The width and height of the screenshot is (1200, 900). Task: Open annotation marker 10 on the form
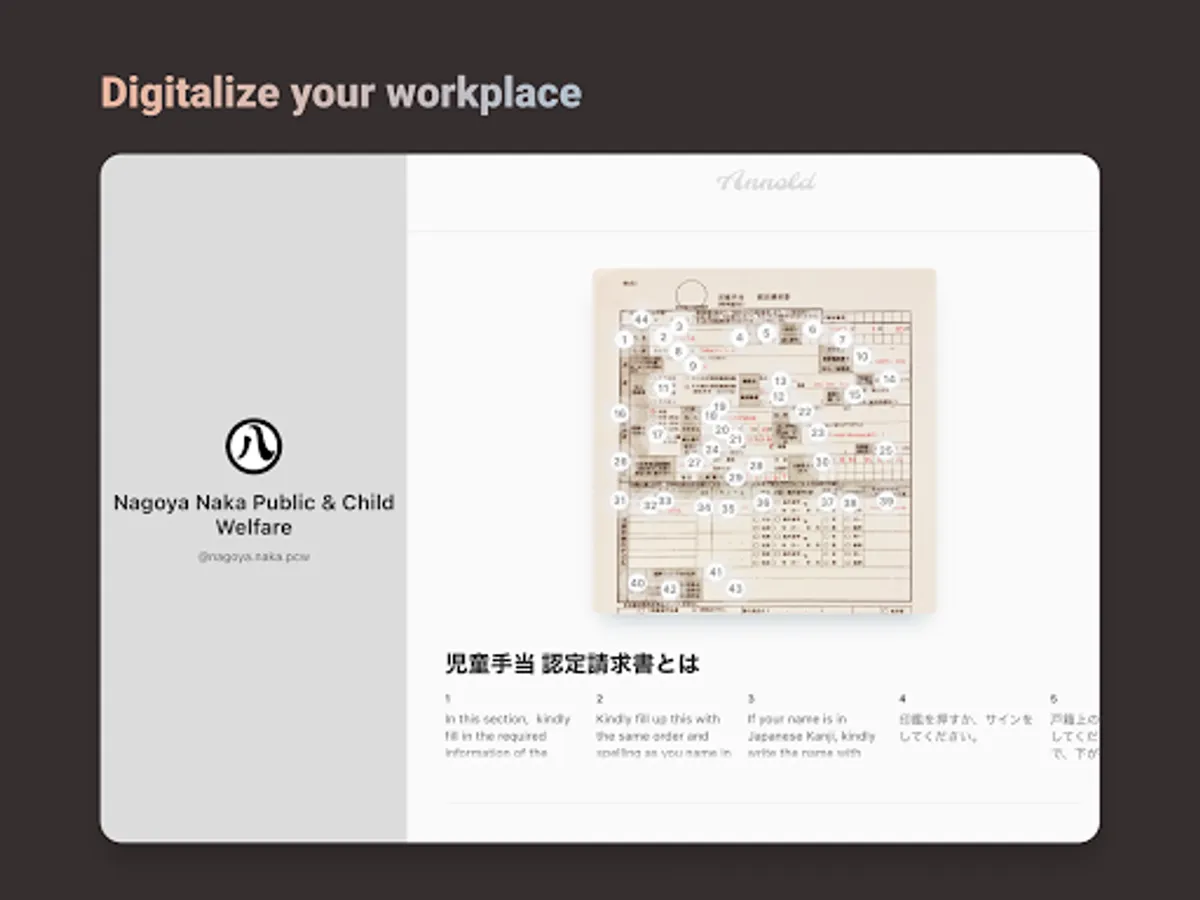(862, 356)
